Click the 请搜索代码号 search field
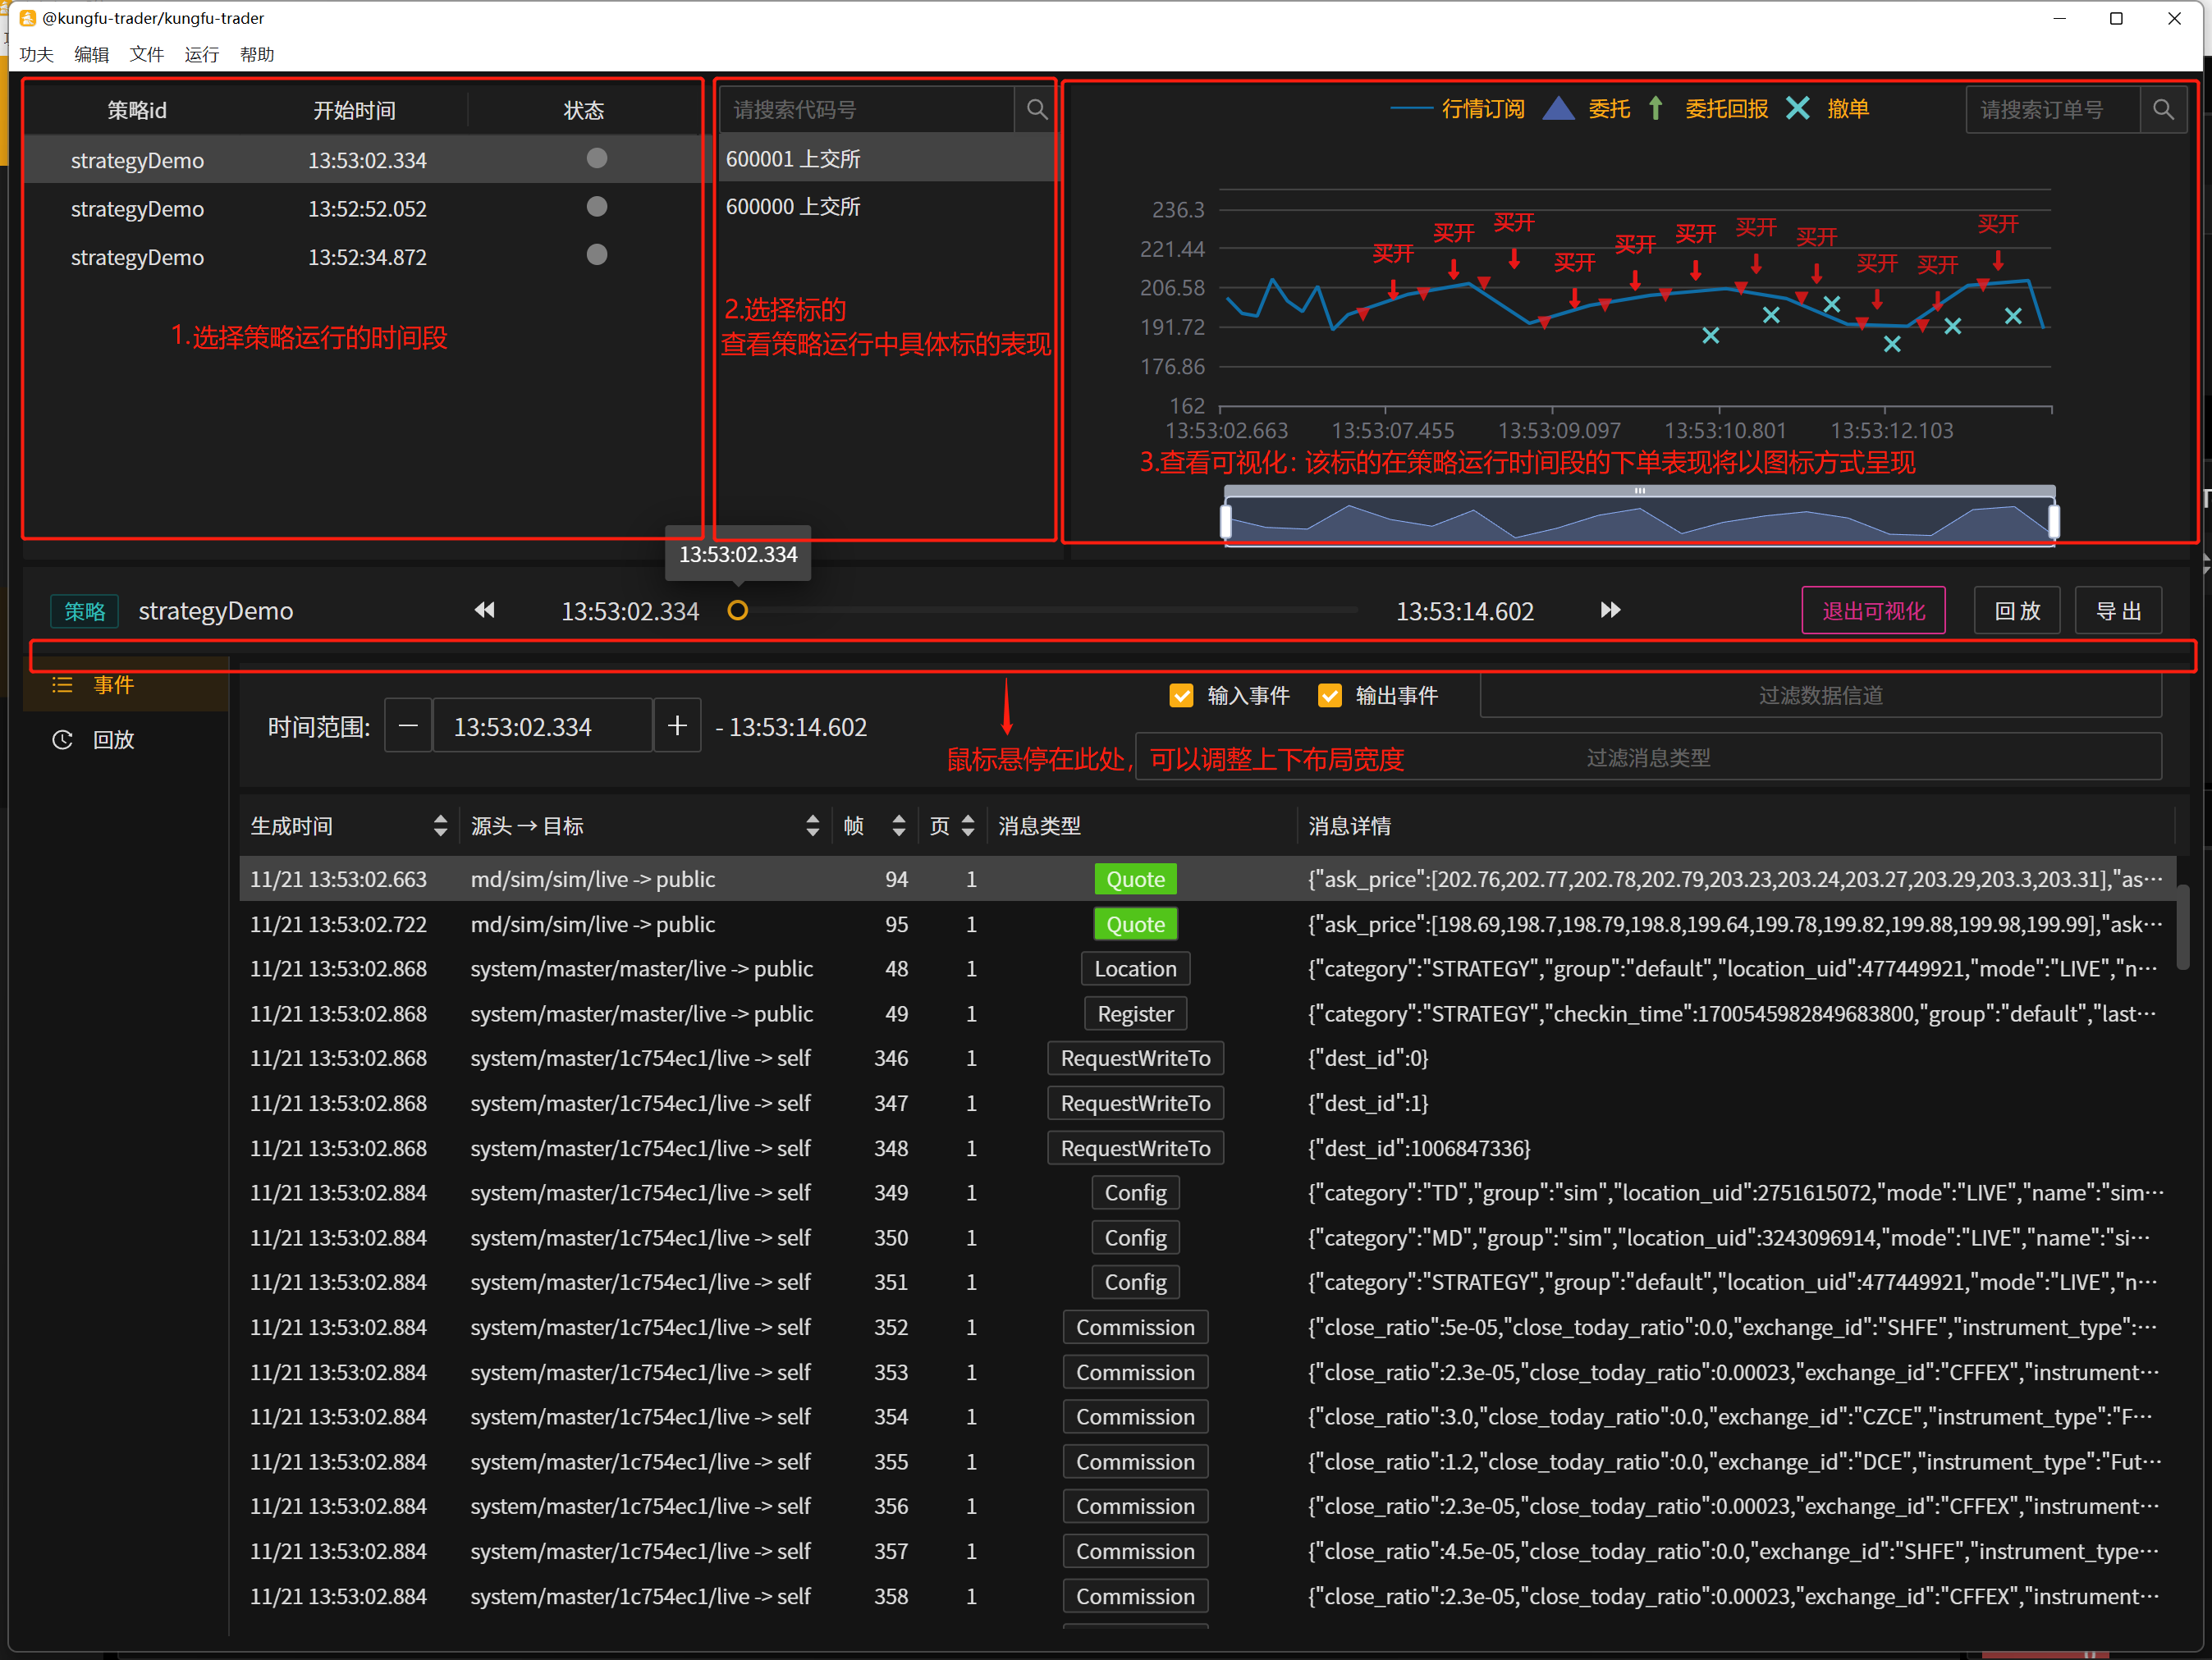This screenshot has width=2212, height=1660. coord(866,109)
